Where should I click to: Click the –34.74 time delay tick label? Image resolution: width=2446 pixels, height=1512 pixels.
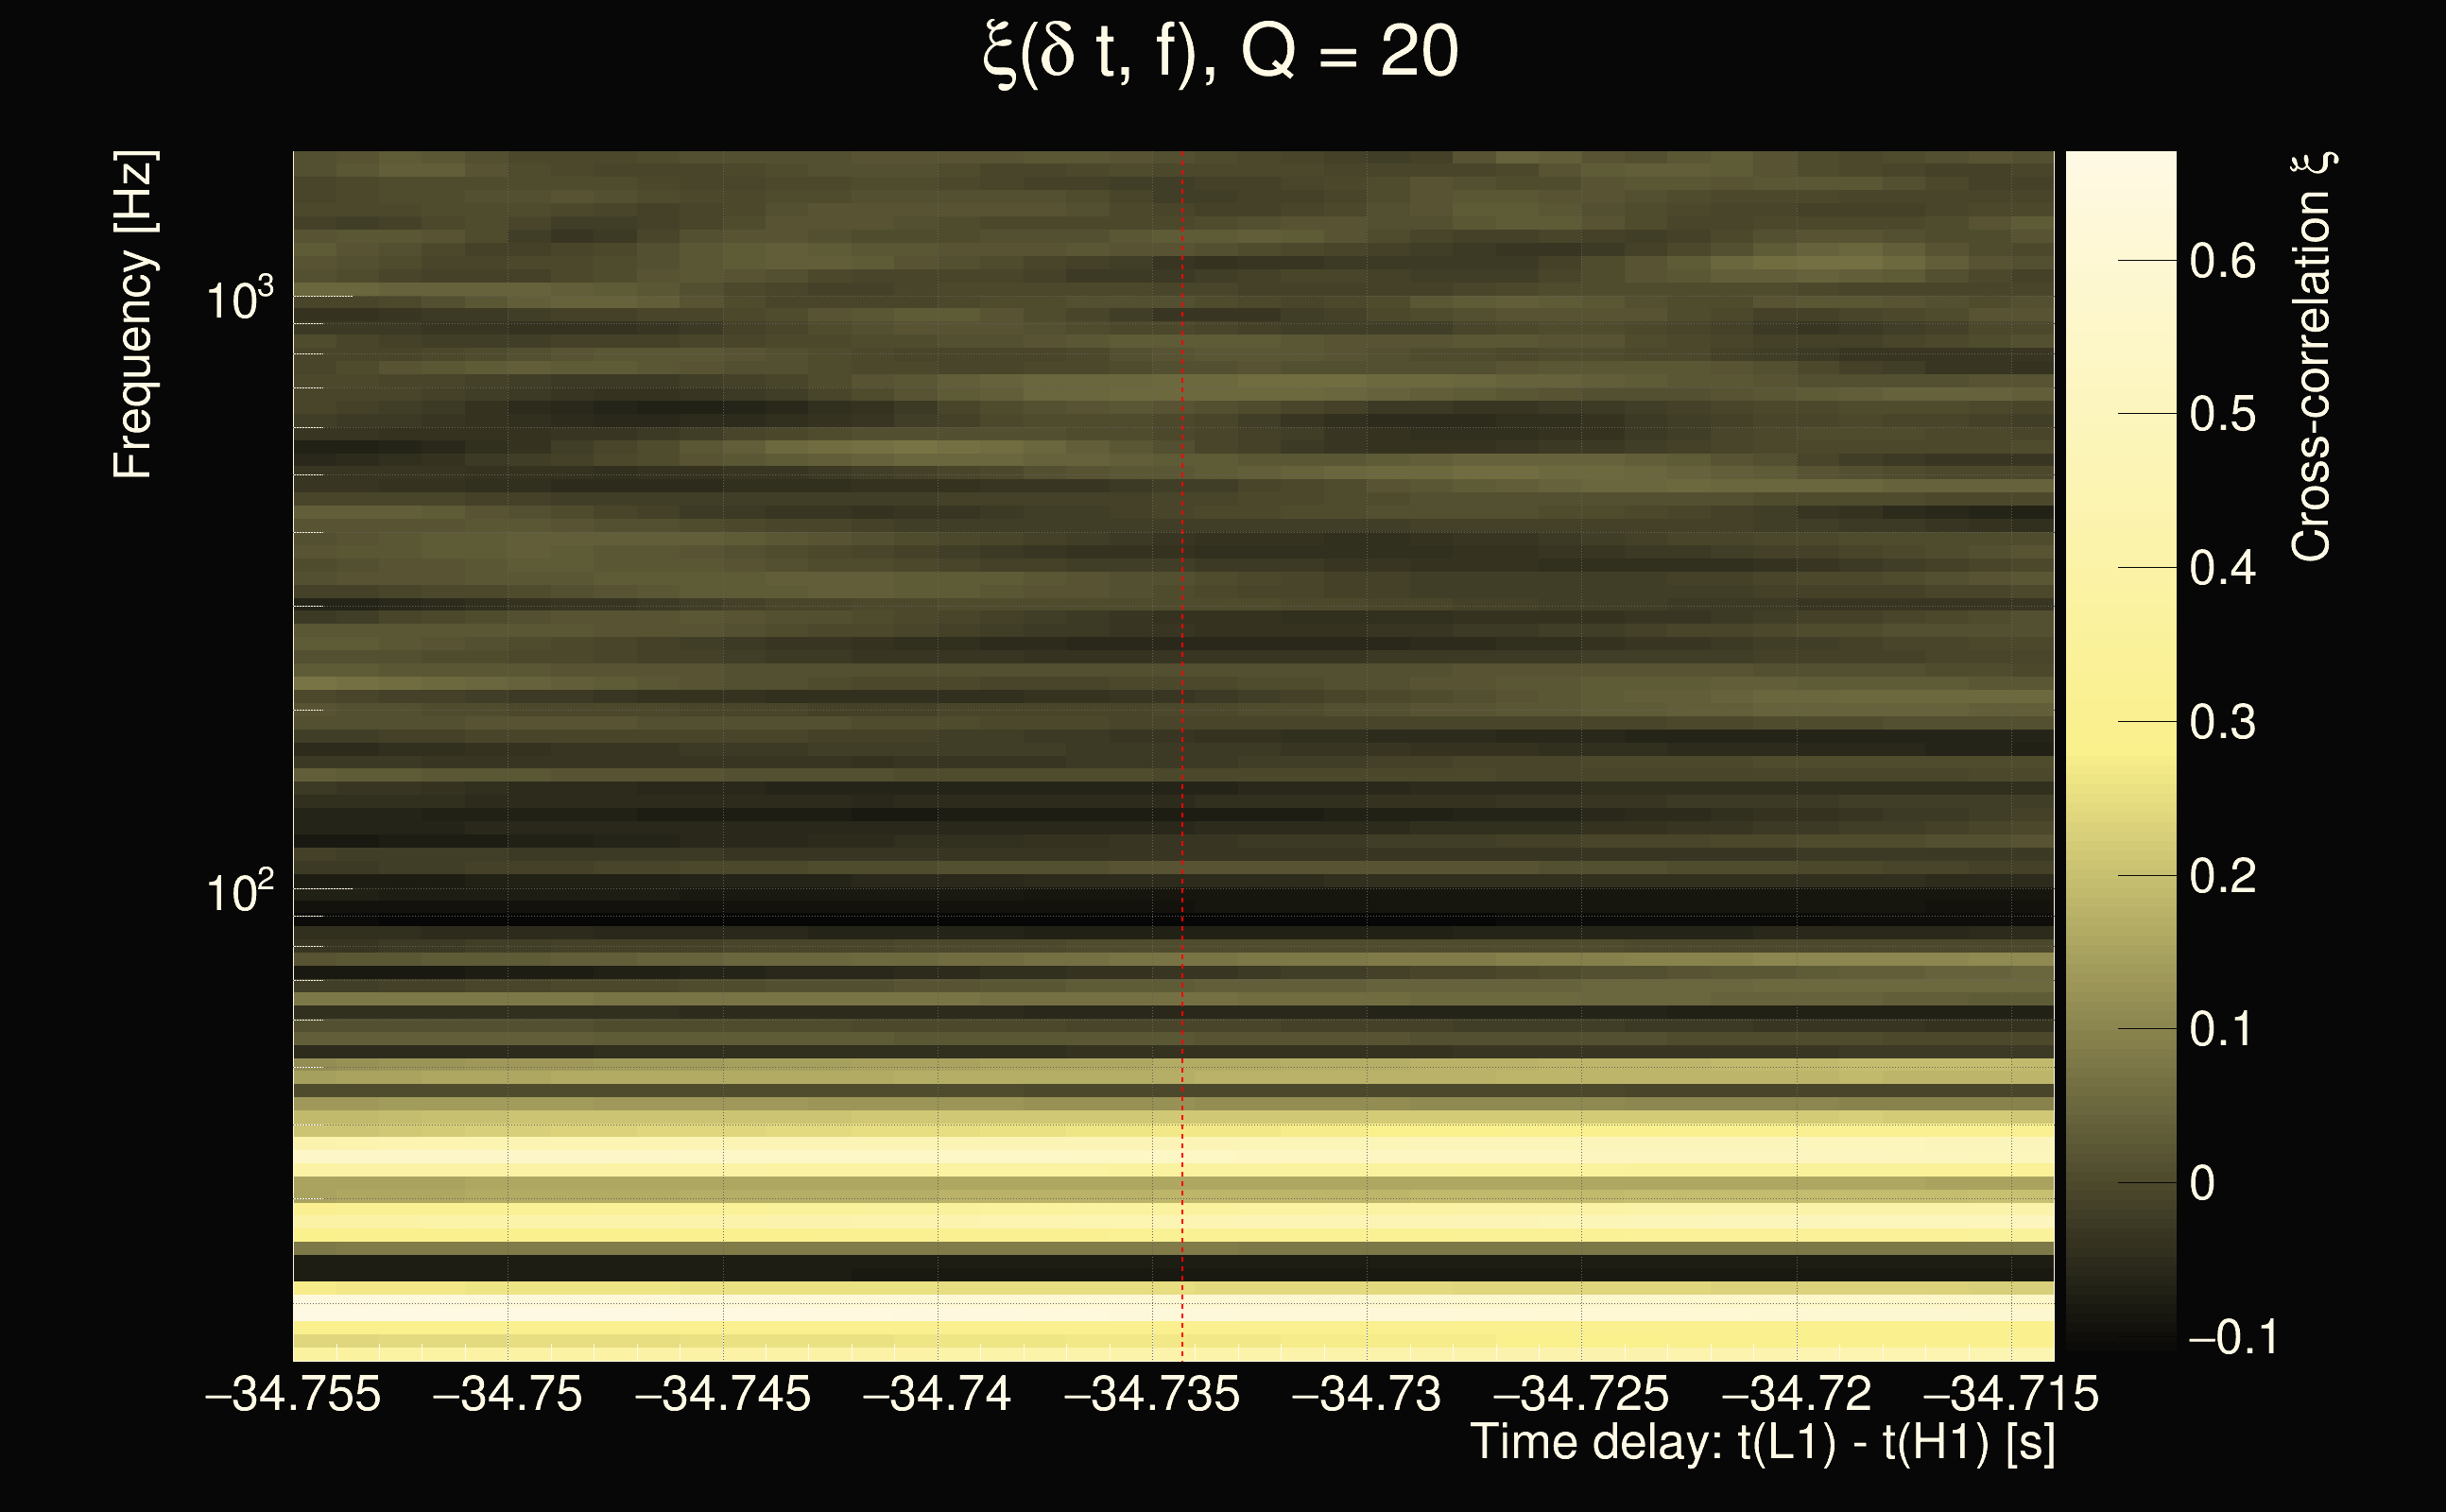[x=937, y=1394]
